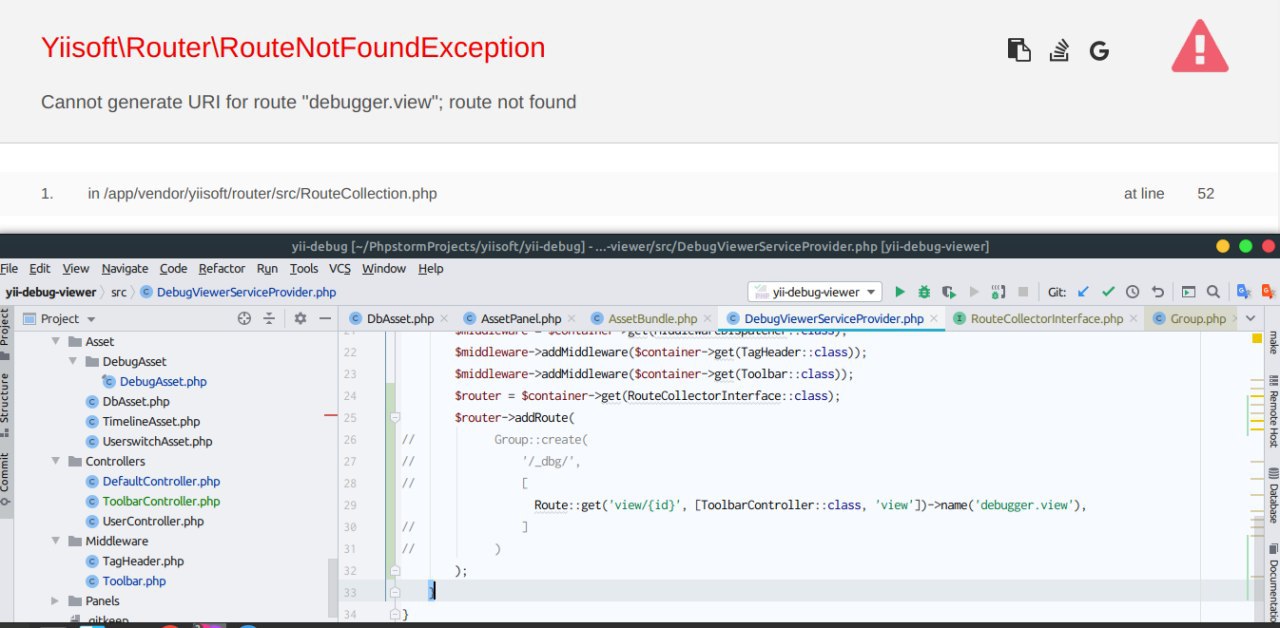Commit changes with Git green checkmark

tap(1108, 292)
